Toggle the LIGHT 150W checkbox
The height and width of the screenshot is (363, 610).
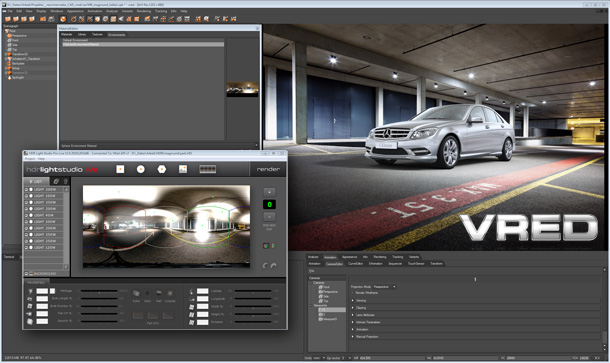point(26,196)
